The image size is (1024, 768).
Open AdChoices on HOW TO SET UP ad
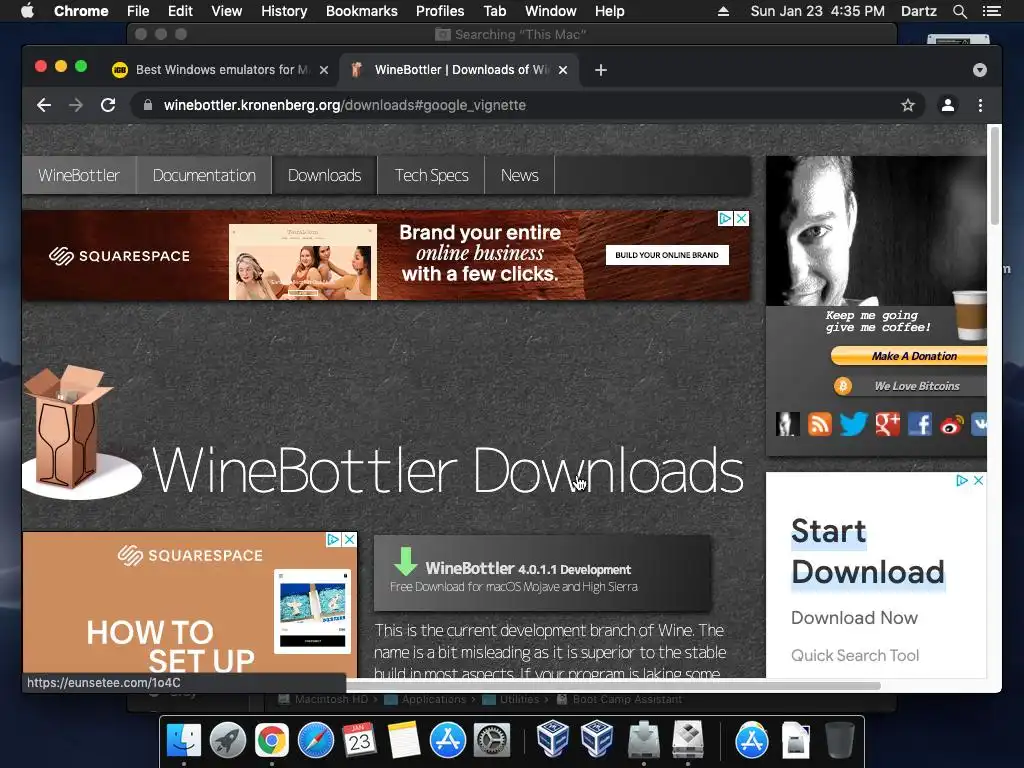(334, 539)
